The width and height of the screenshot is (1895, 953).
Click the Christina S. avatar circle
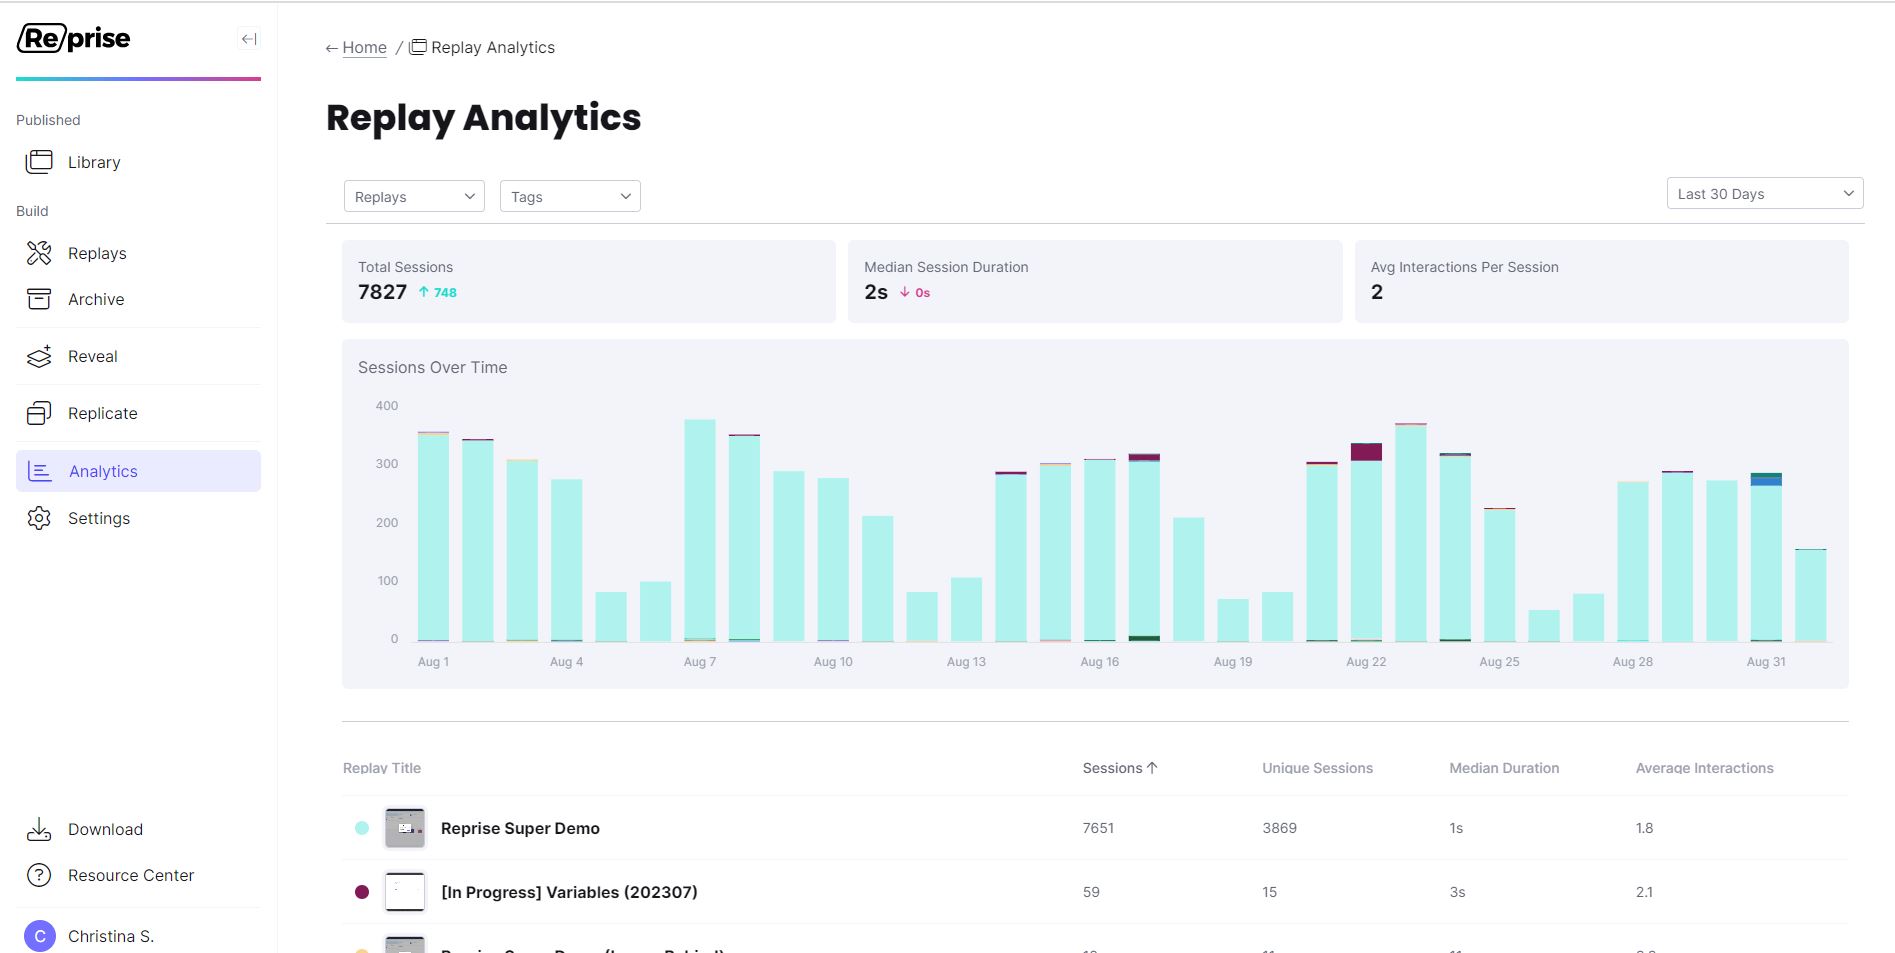(40, 936)
